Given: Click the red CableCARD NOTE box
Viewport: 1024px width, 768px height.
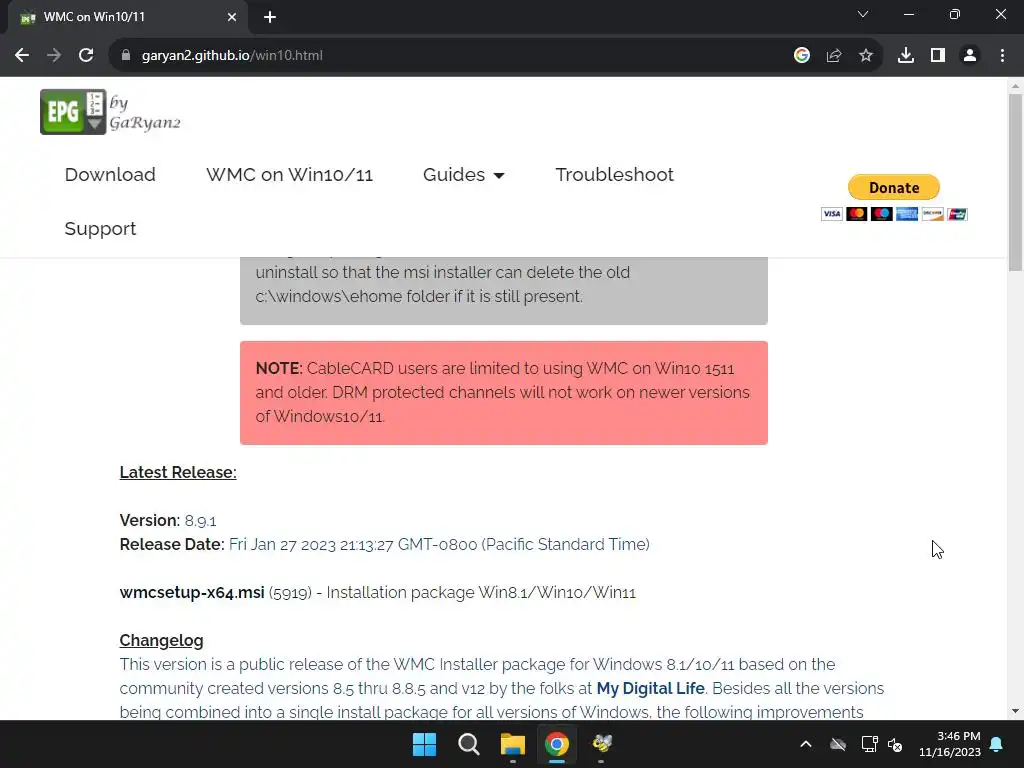Looking at the screenshot, I should pyautogui.click(x=504, y=392).
